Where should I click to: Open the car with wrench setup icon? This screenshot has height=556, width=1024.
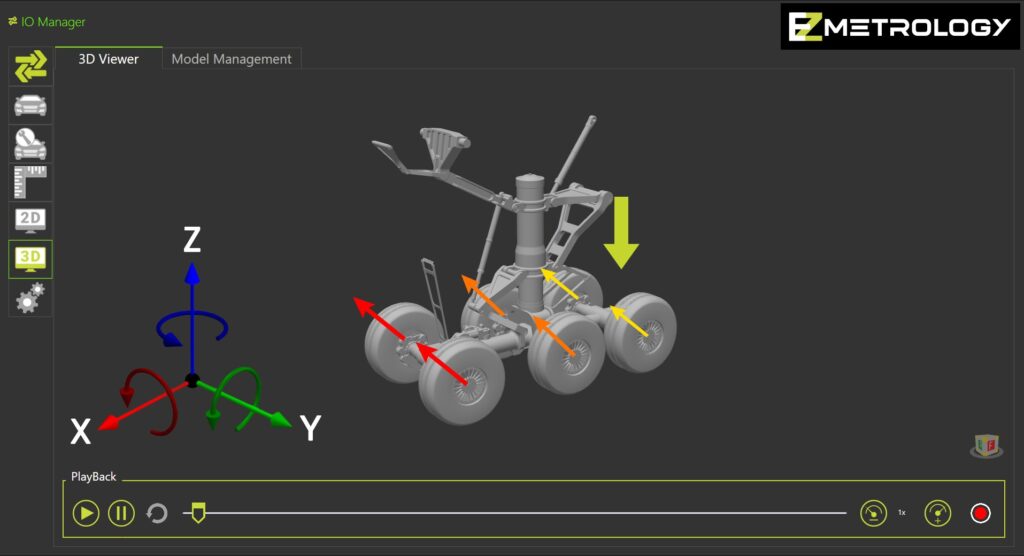(x=30, y=144)
